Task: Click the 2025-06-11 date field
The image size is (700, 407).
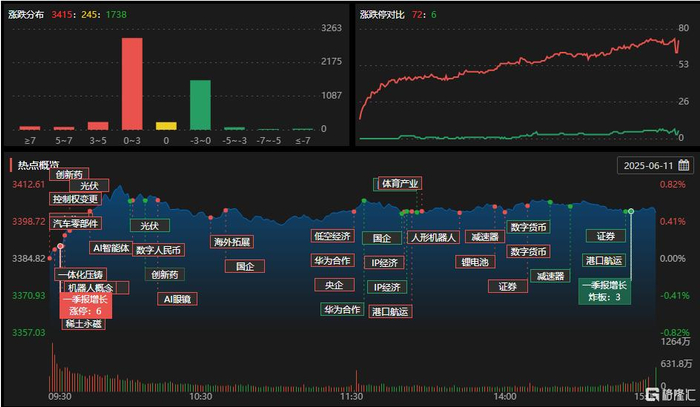Action: pos(655,165)
